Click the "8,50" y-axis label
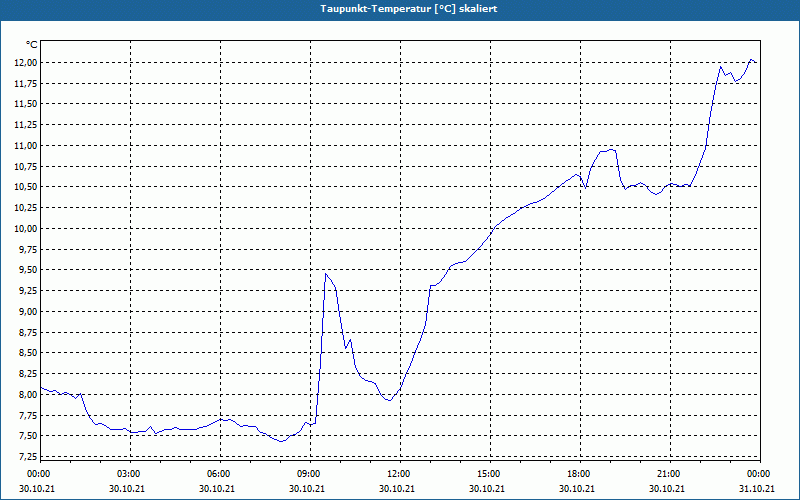800x500 pixels. coord(29,353)
